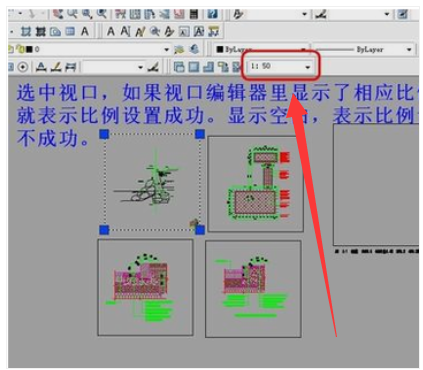Select the Single Line Text tool

point(125,31)
